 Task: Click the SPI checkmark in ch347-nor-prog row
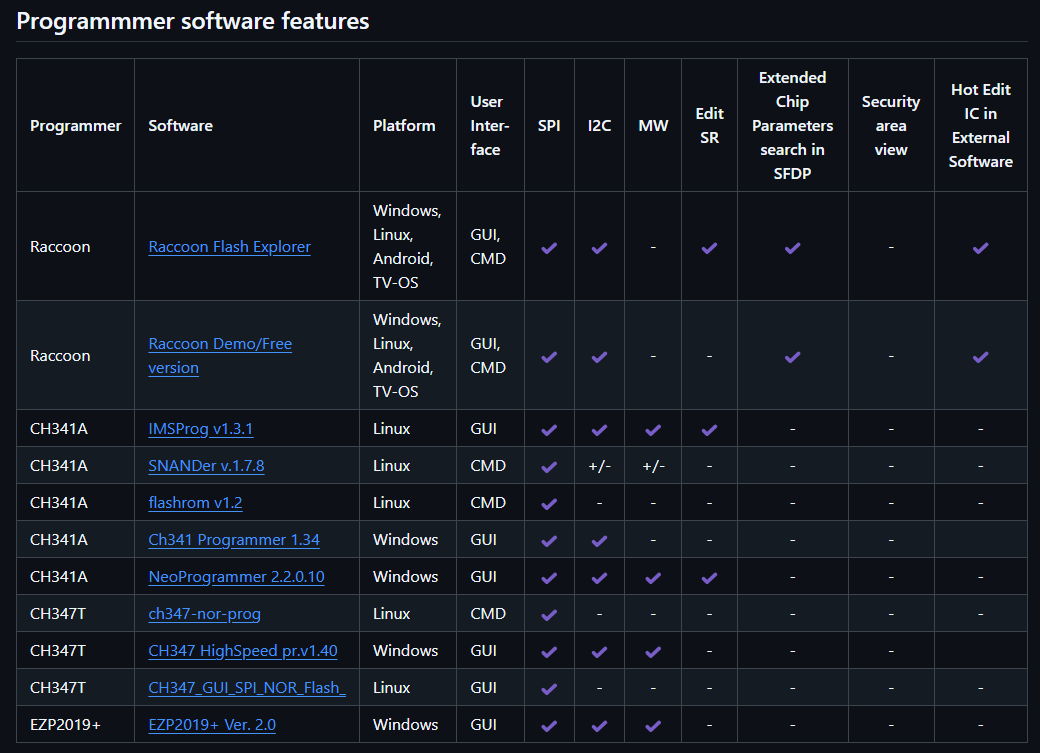pyautogui.click(x=549, y=615)
